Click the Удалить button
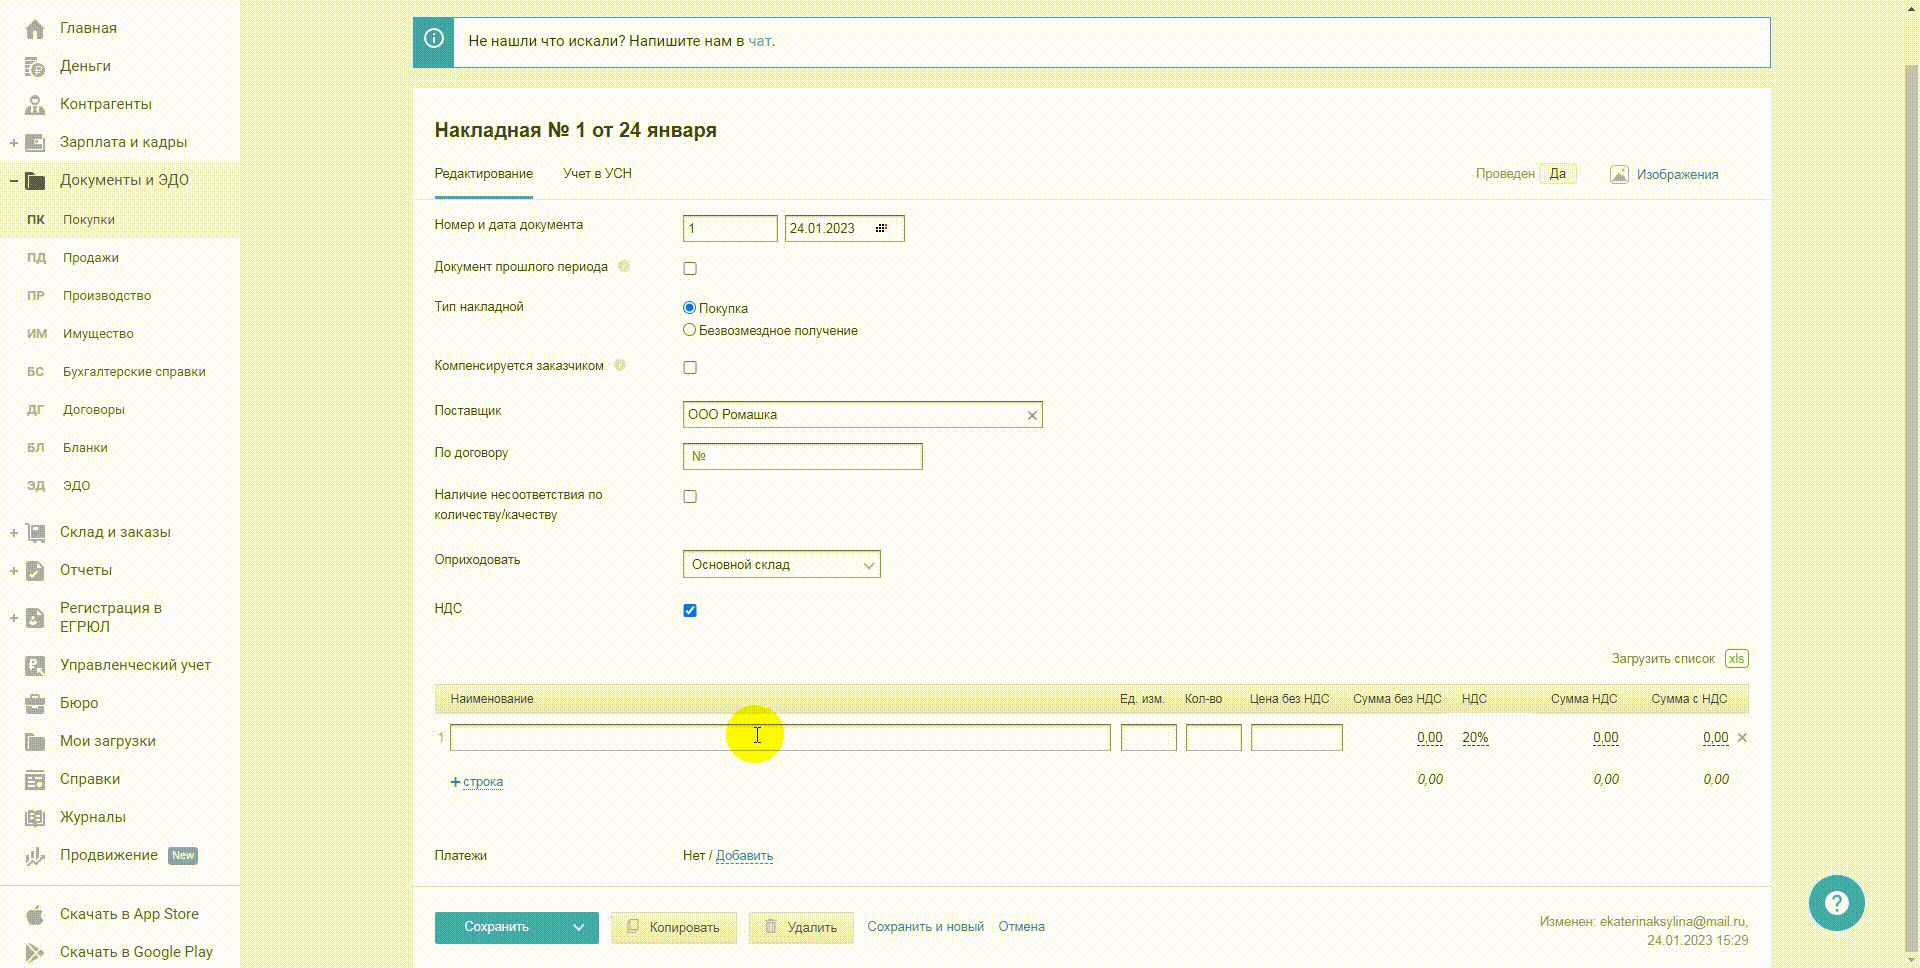1920x968 pixels. coord(801,928)
